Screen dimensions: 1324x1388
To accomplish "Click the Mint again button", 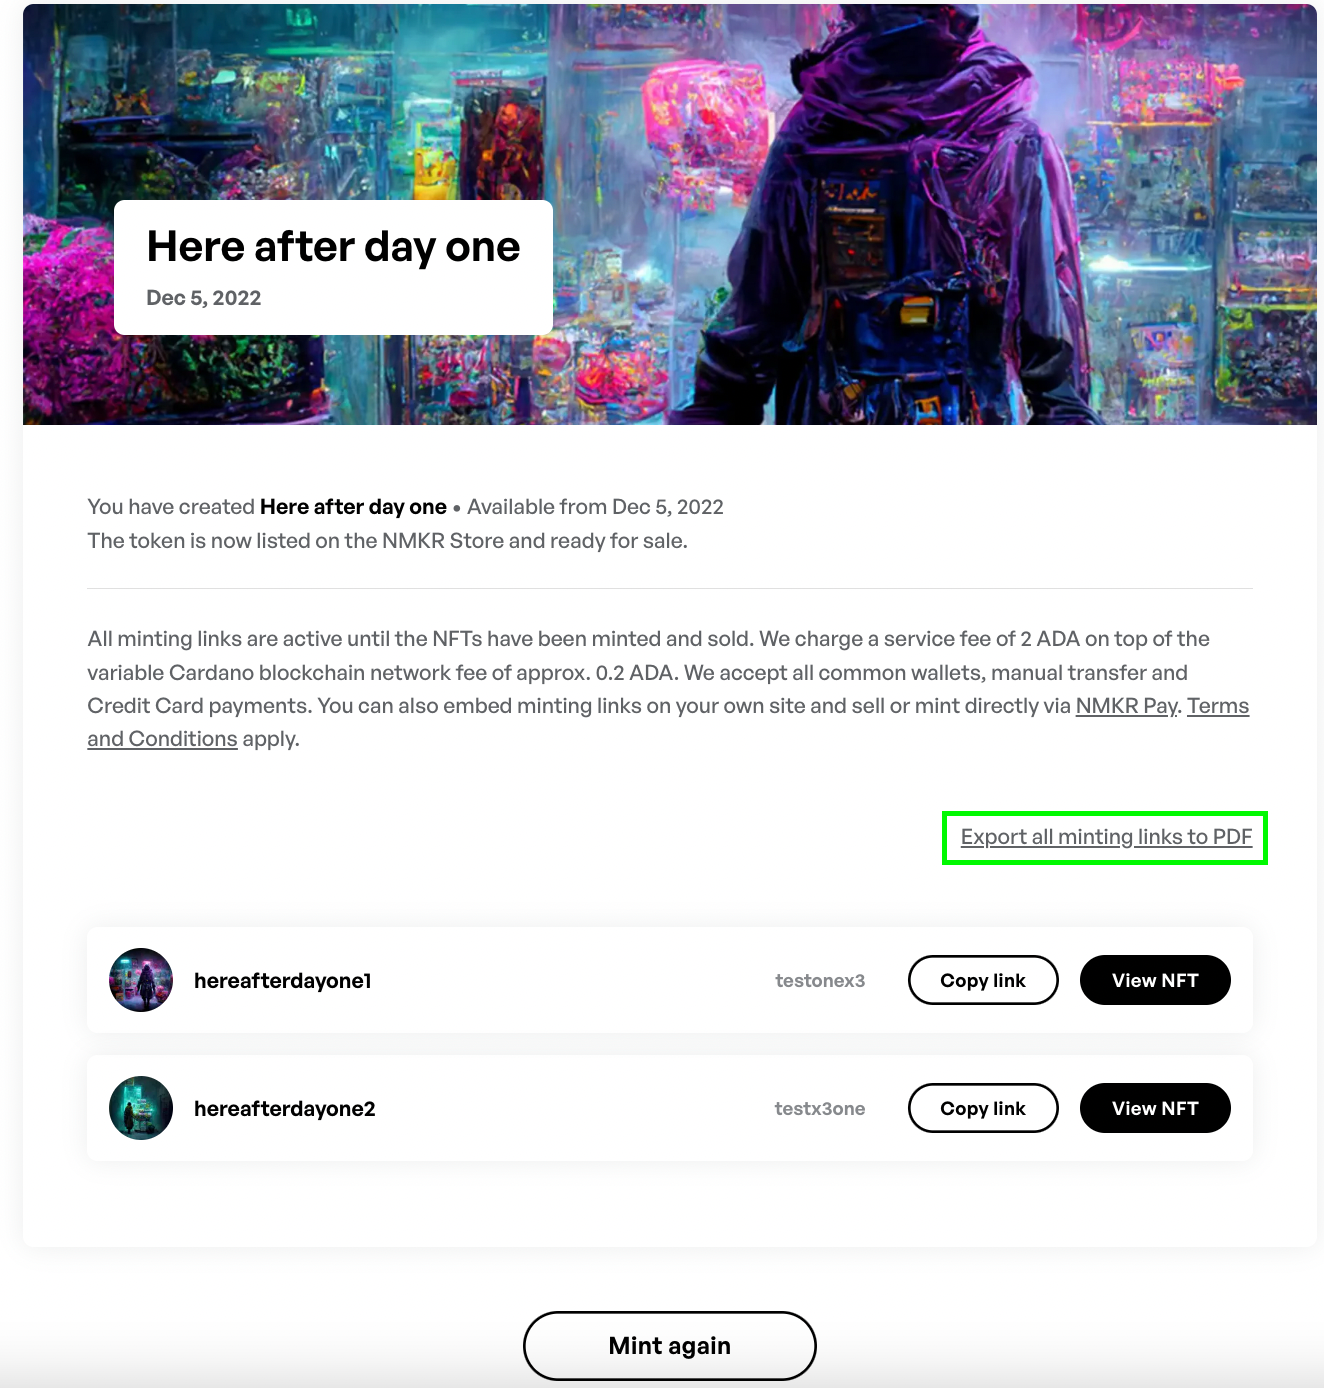I will 670,1346.
